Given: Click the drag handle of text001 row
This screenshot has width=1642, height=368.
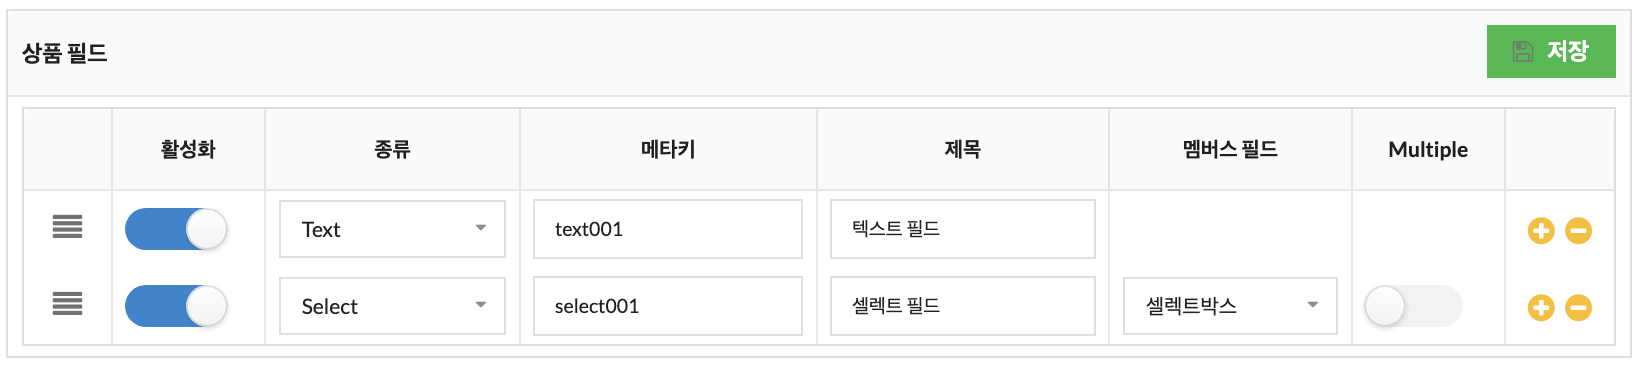Looking at the screenshot, I should (x=67, y=227).
